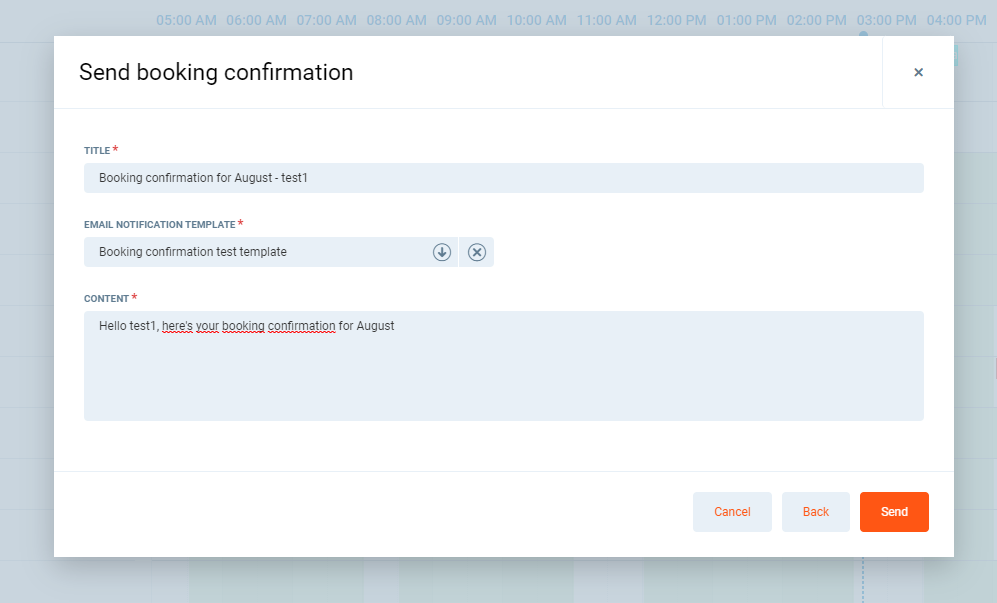Select the 05:00 AM timeline header
This screenshot has width=997, height=603.
[x=186, y=20]
